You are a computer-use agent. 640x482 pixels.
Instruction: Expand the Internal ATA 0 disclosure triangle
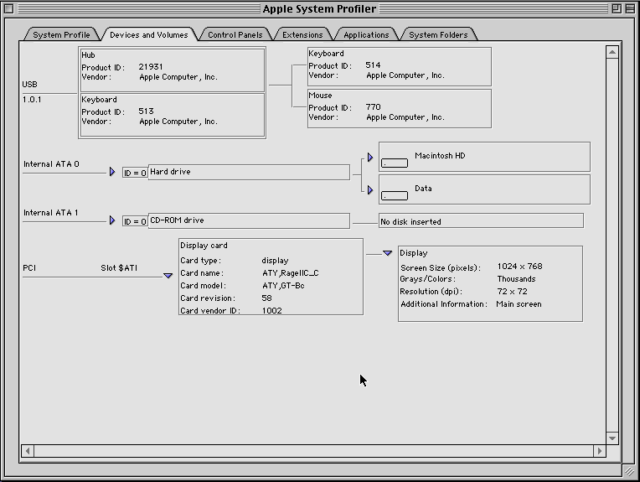click(112, 172)
